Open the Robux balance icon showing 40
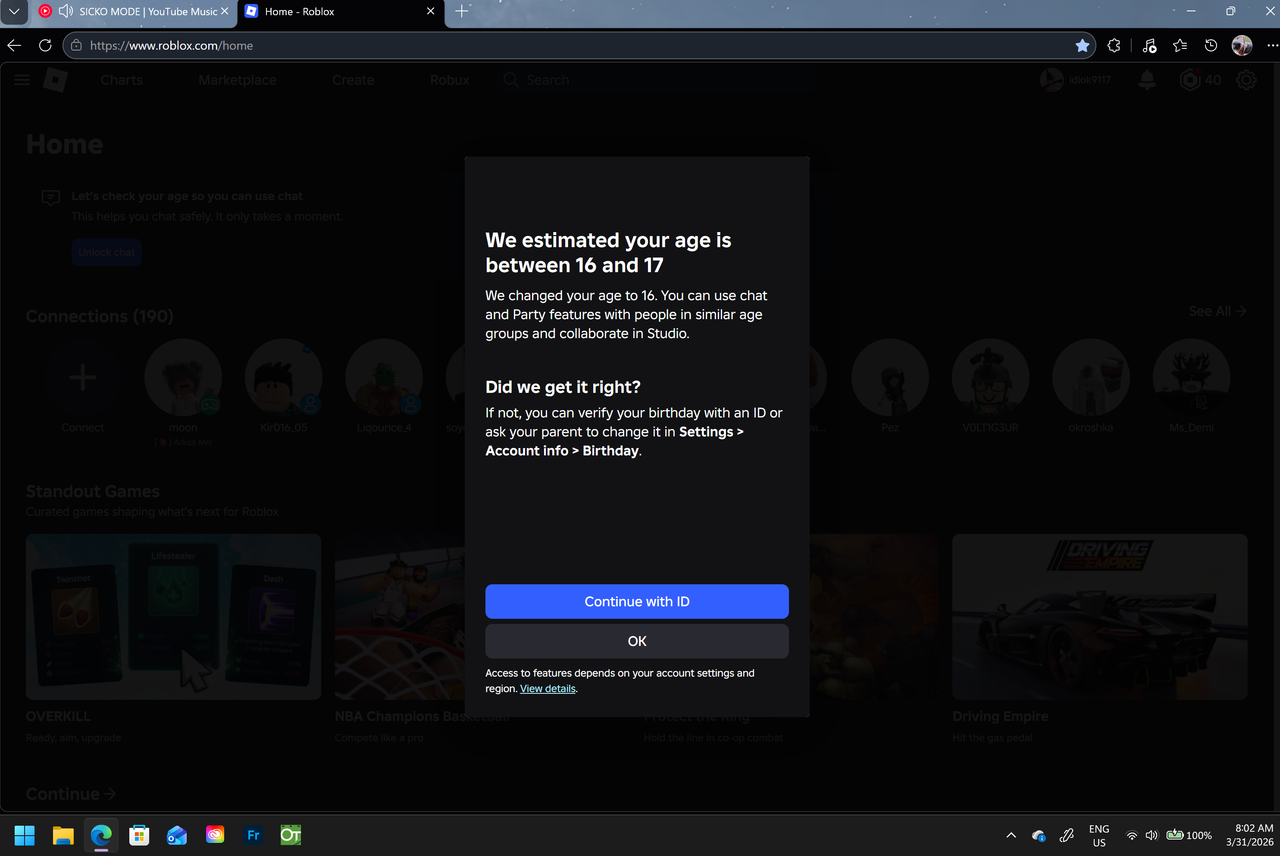The height and width of the screenshot is (856, 1280). [x=1190, y=80]
